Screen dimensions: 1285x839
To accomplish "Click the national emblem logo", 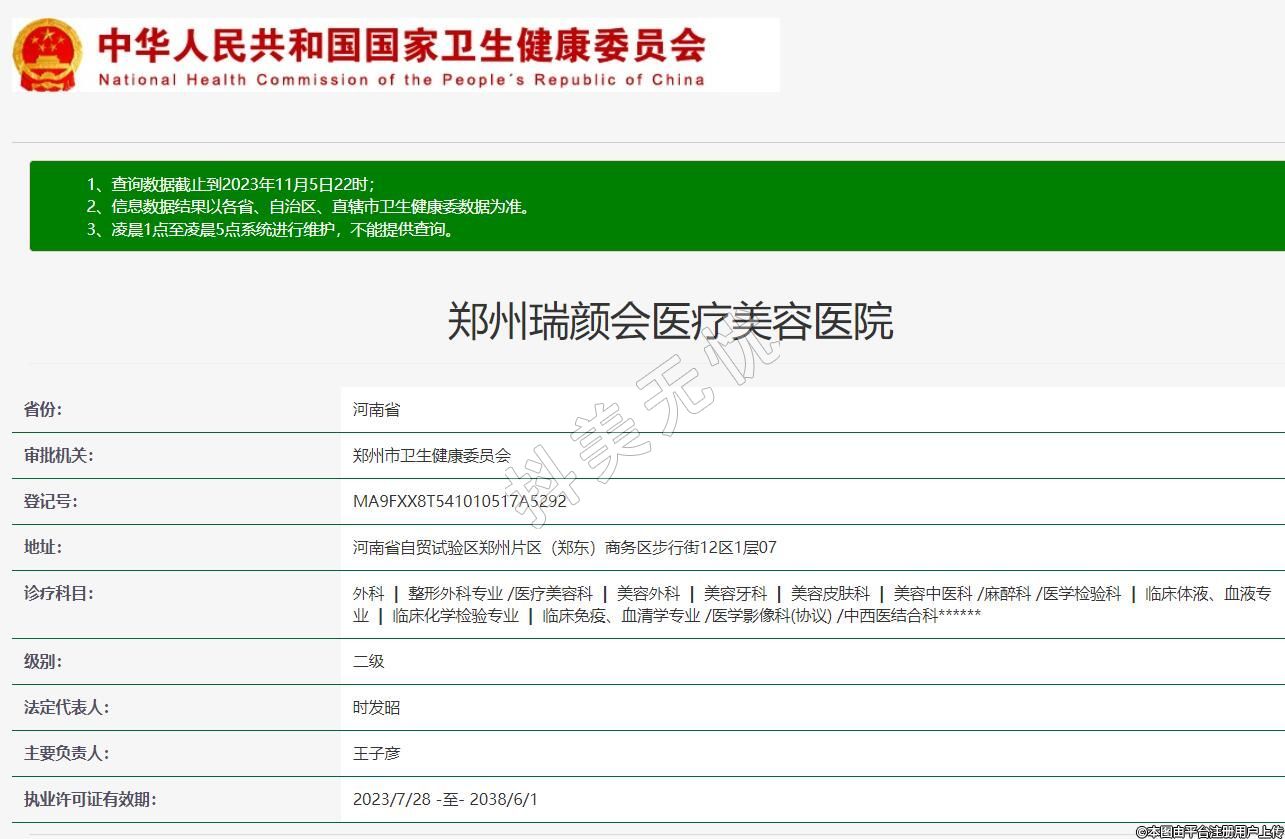I will 47,54.
